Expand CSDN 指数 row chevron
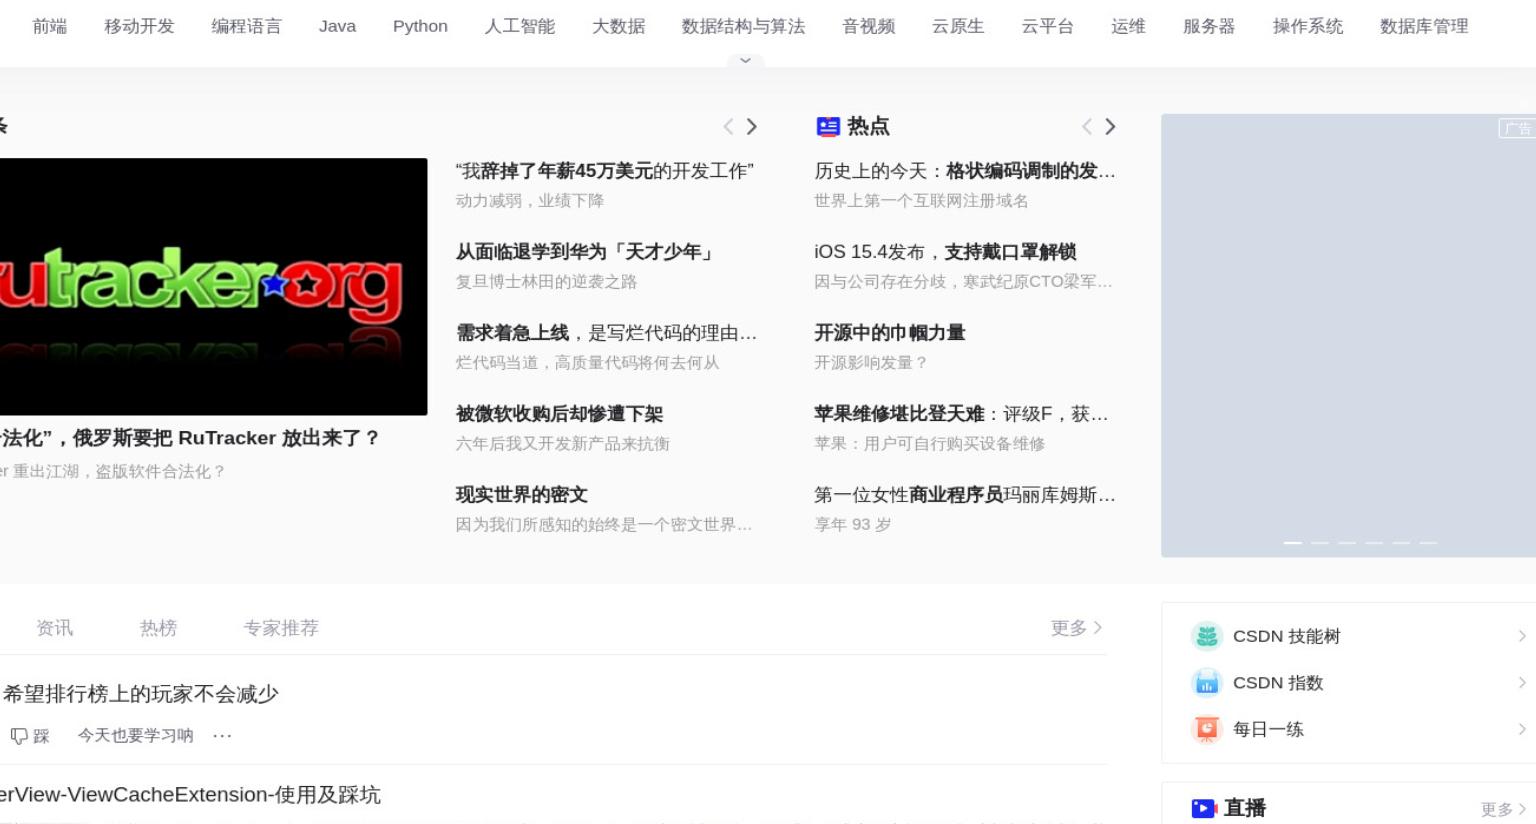The width and height of the screenshot is (1536, 824). pos(1522,683)
